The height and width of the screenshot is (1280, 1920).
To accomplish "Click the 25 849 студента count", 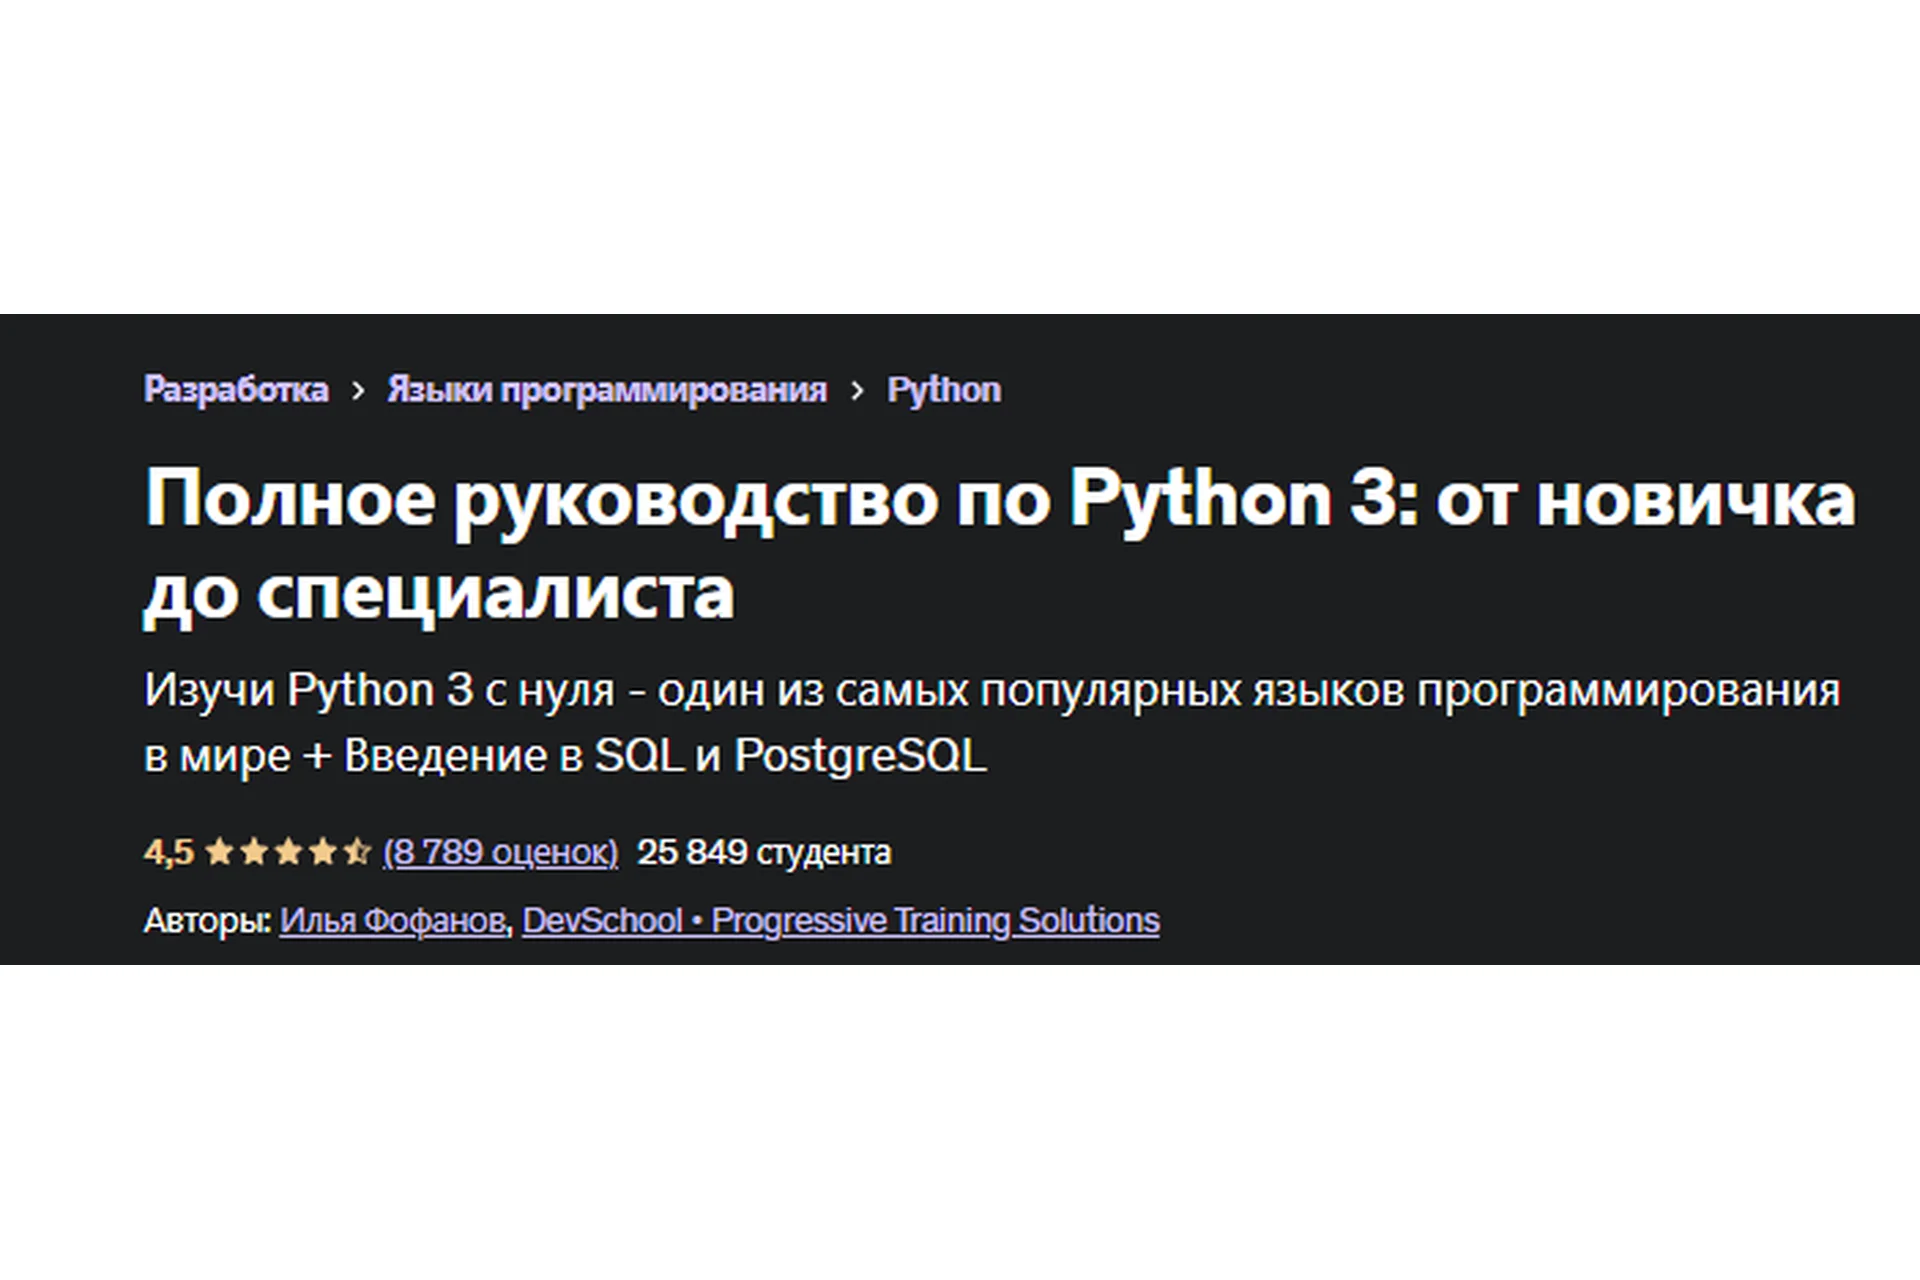I will pyautogui.click(x=765, y=852).
